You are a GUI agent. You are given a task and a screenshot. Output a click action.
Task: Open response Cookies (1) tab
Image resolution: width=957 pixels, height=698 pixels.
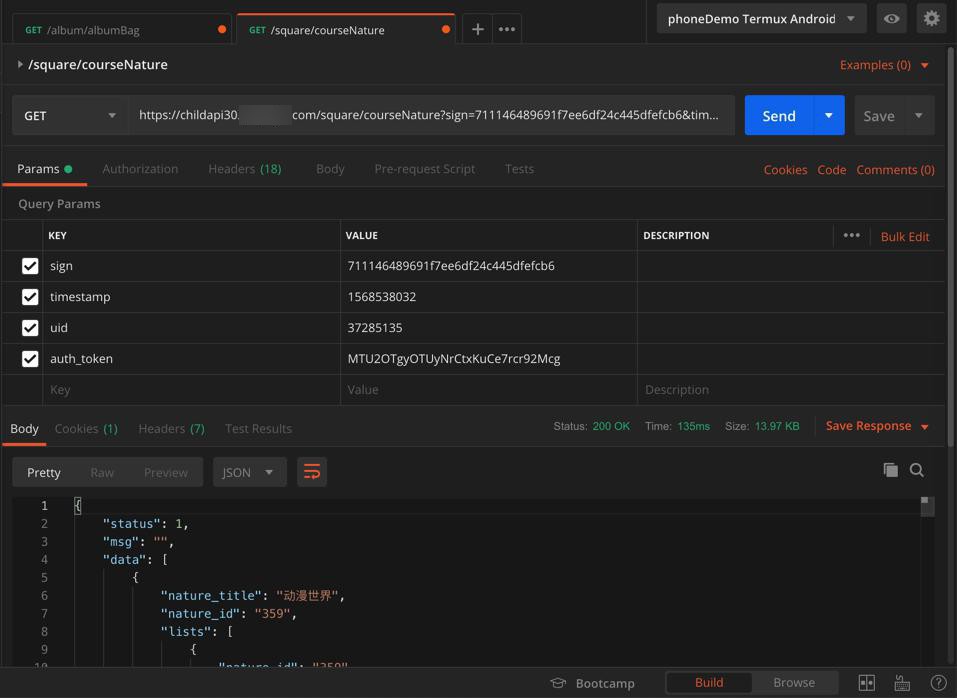click(x=86, y=429)
